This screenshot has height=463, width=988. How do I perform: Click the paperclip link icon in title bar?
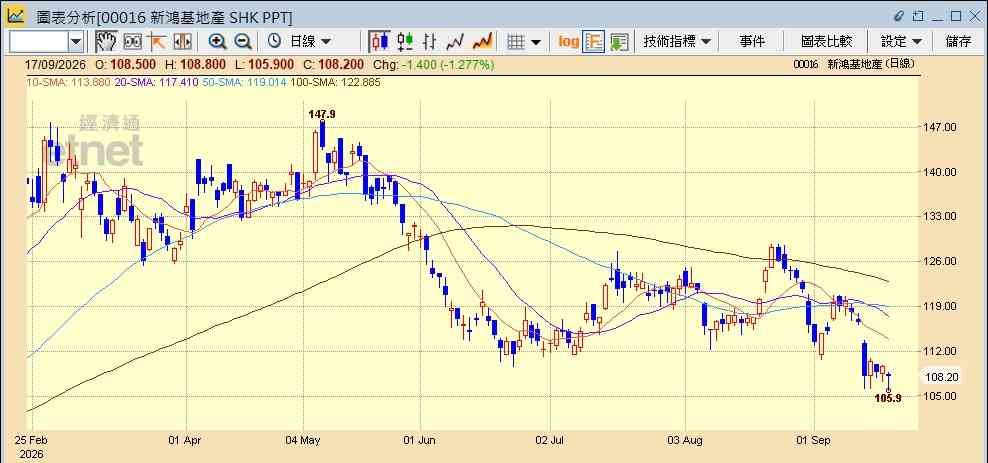[x=899, y=16]
